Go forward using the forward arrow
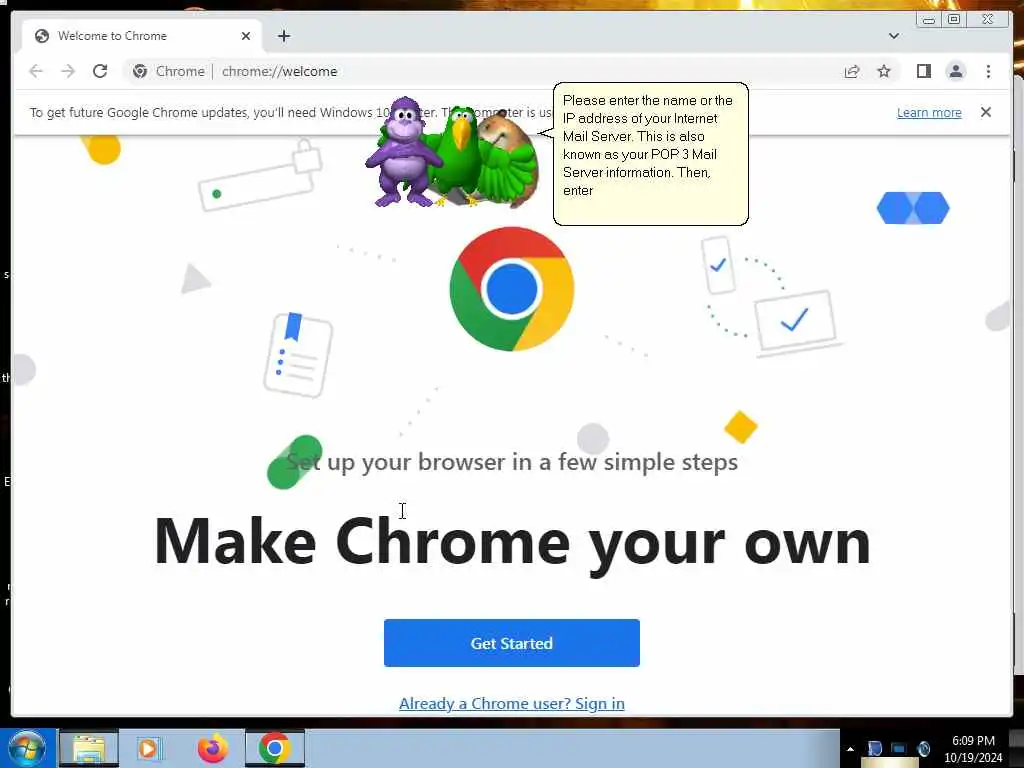Screen dimensions: 1024x768 click(68, 71)
